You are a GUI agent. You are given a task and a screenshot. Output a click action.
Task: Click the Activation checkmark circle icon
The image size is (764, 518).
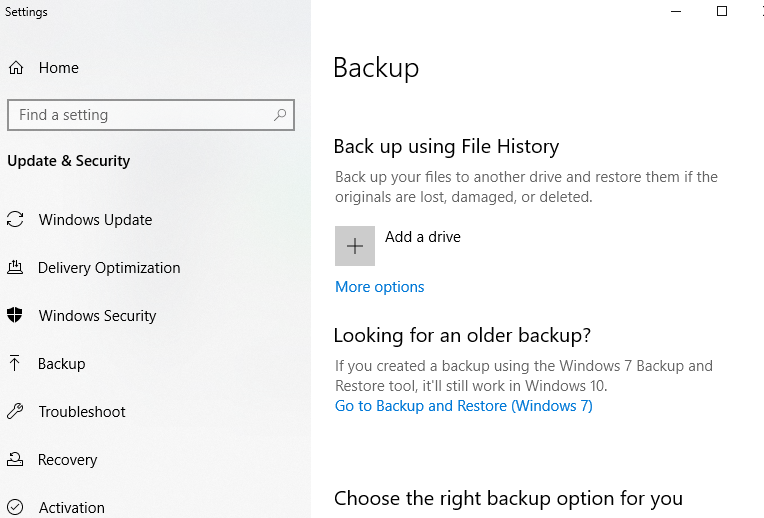pos(15,507)
